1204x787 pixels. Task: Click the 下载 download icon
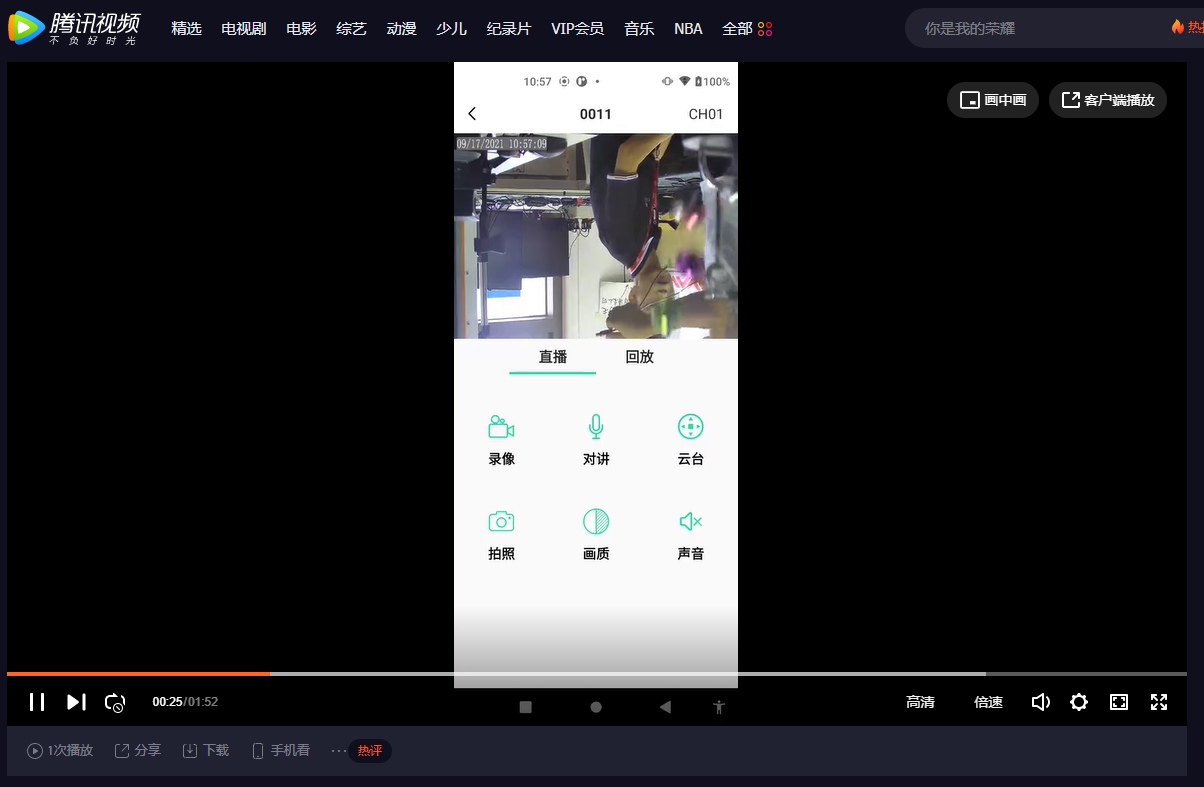190,750
